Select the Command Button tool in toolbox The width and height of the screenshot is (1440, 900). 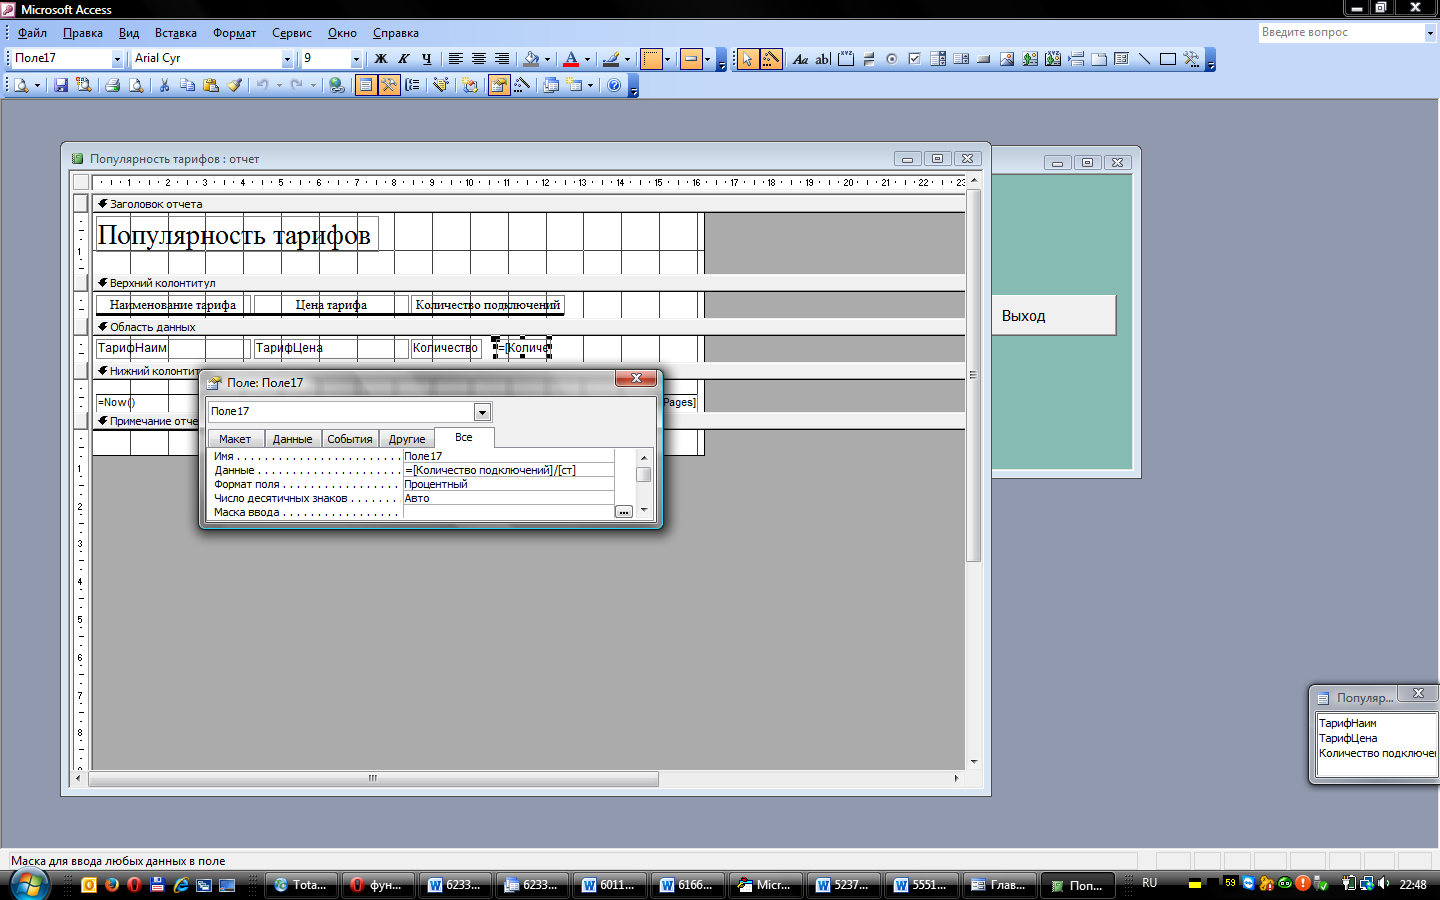coord(984,59)
